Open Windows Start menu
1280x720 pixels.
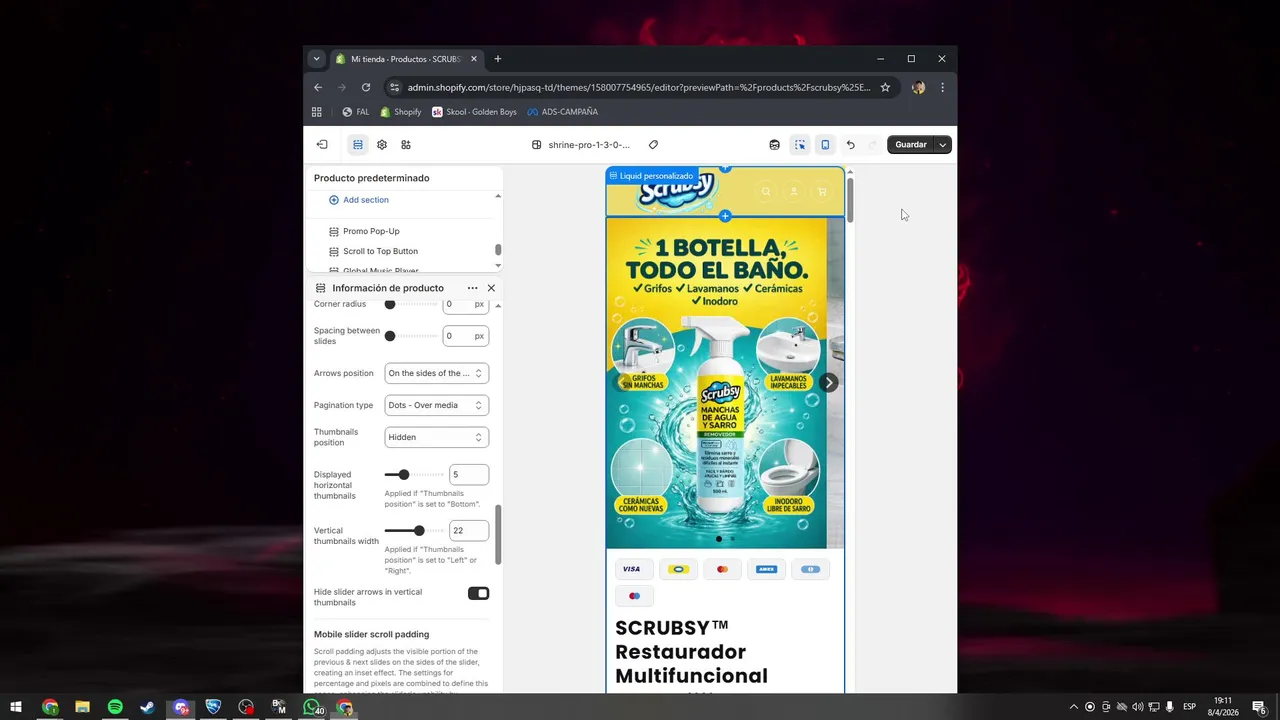pos(16,707)
